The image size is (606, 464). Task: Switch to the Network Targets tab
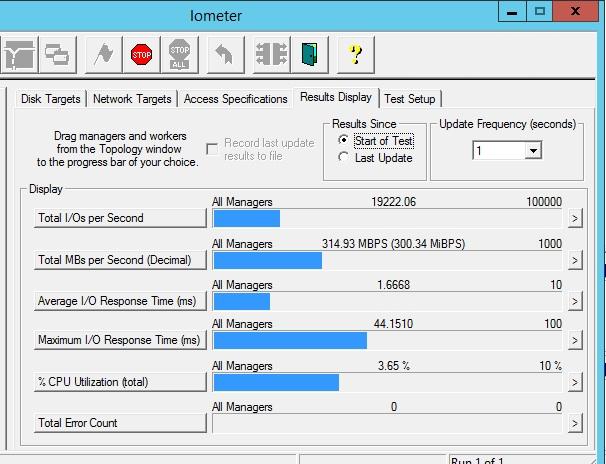(132, 99)
